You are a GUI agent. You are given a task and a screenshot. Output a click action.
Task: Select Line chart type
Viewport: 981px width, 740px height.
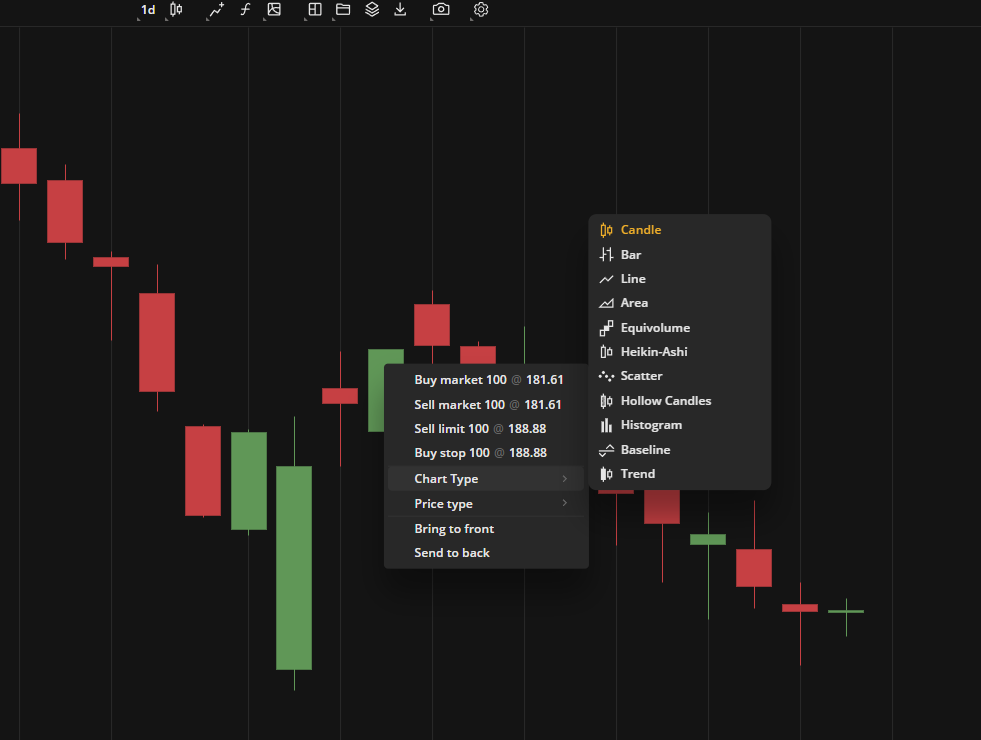pyautogui.click(x=679, y=279)
